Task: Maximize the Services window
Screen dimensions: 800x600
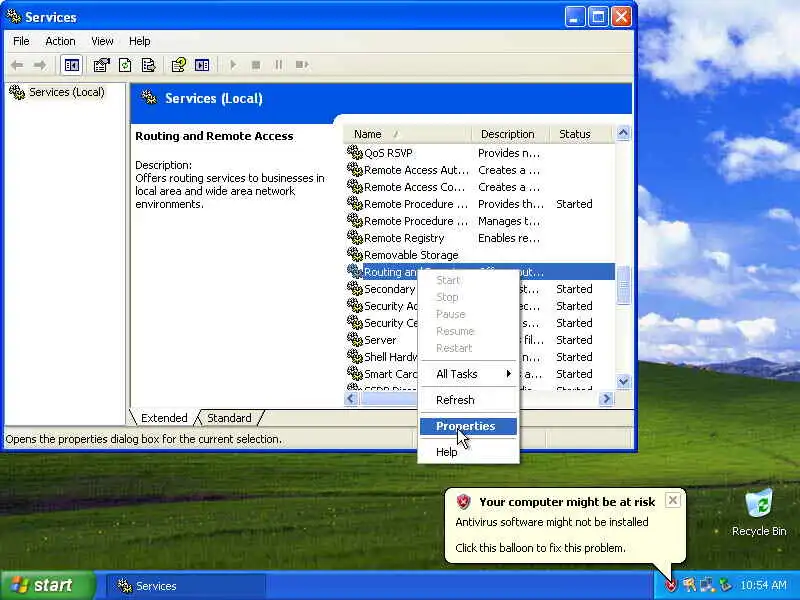Action: click(598, 17)
